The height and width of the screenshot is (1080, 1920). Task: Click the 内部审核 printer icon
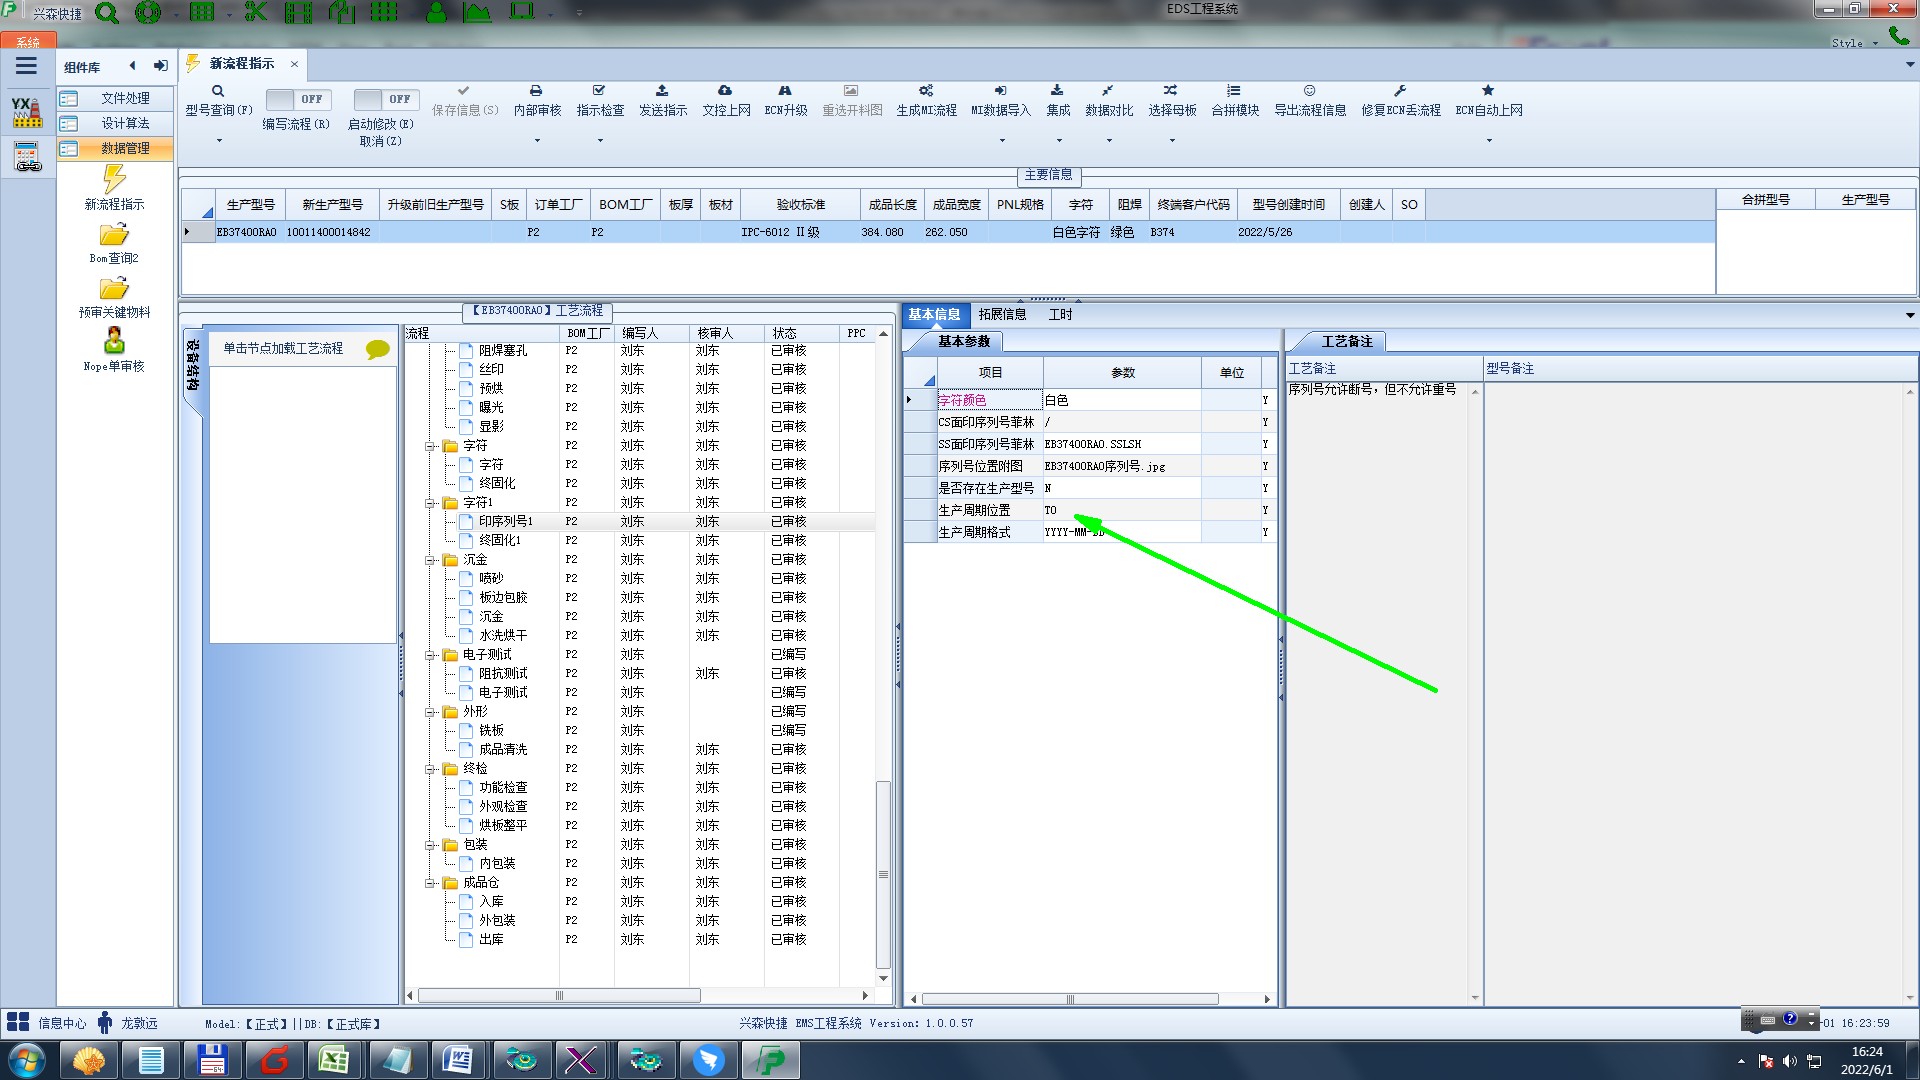[x=536, y=91]
